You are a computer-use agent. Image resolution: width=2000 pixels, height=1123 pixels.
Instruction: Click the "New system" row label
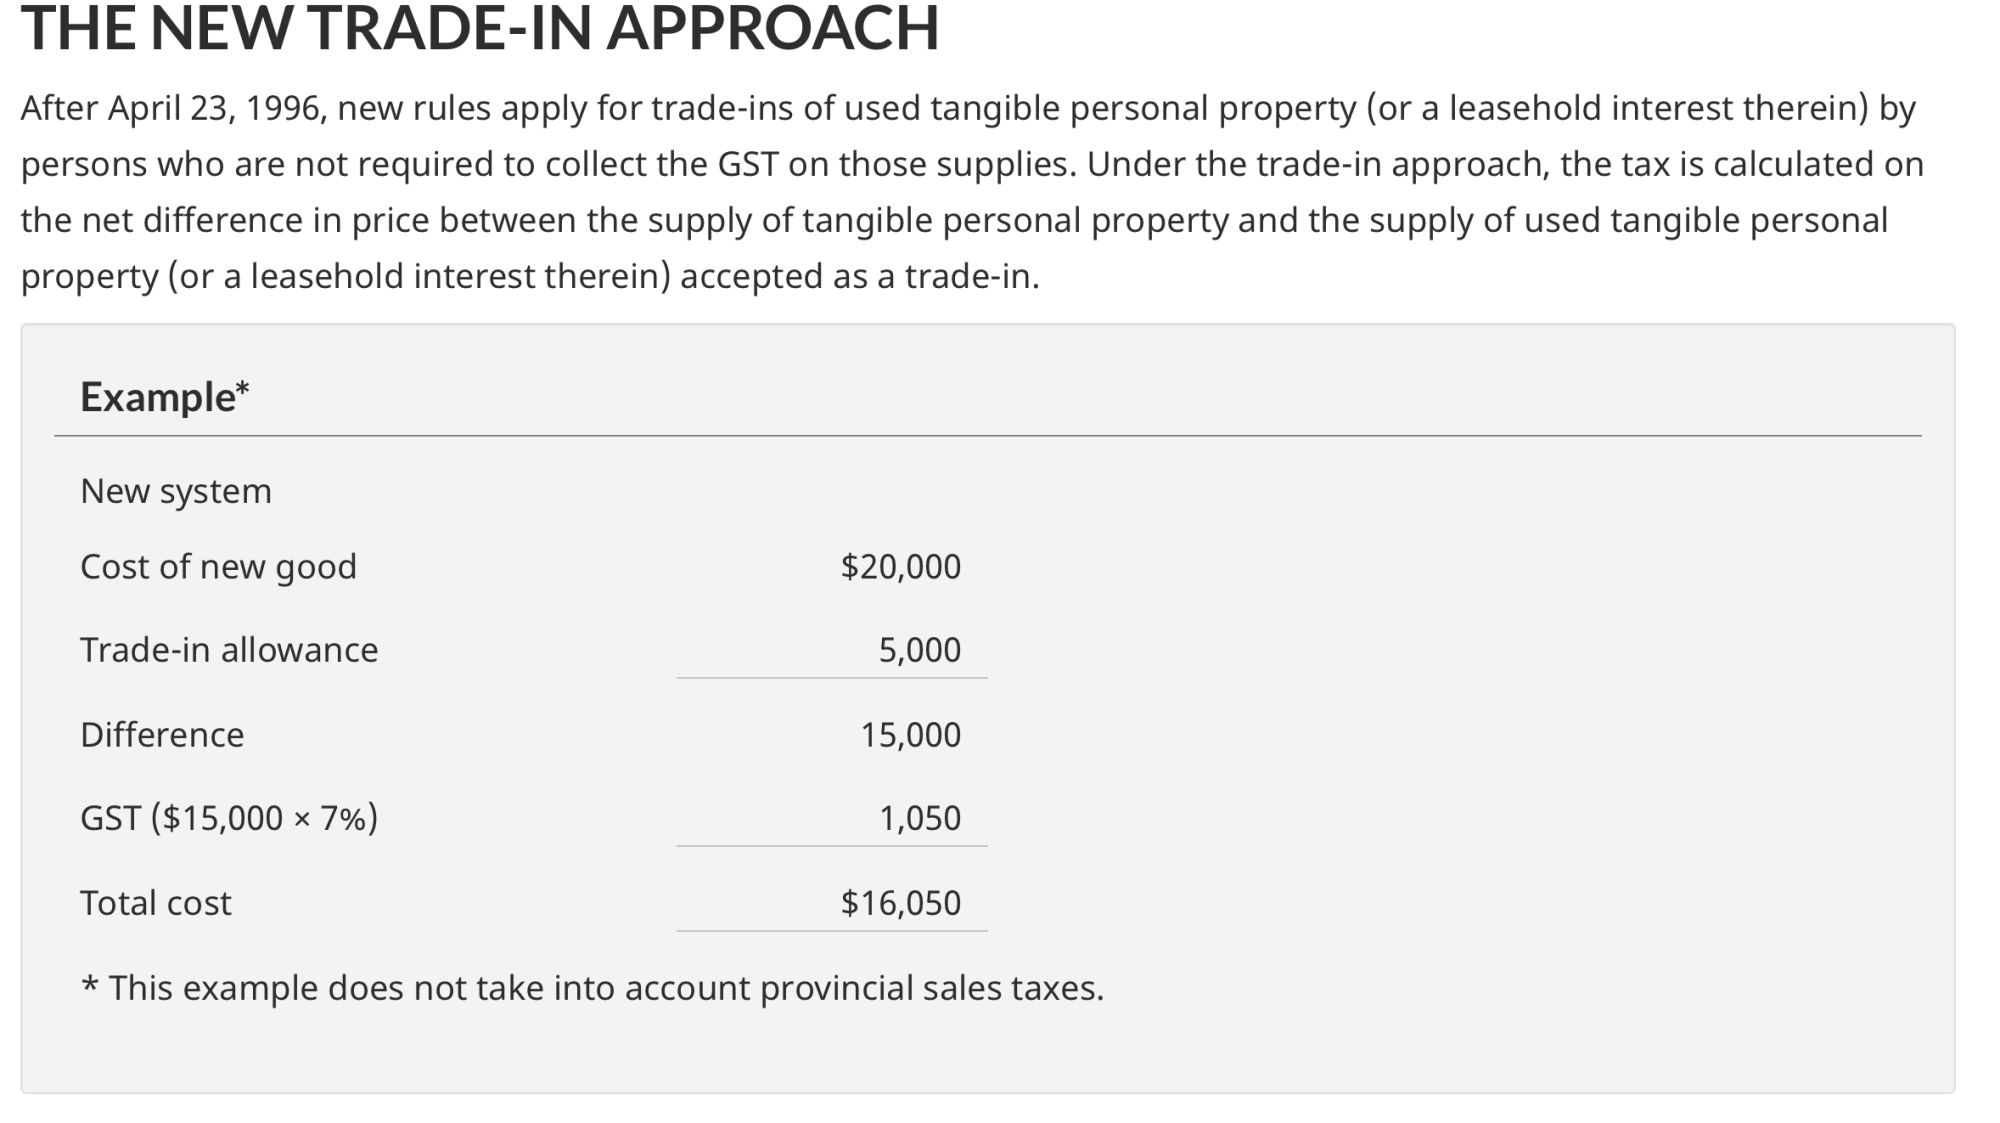(x=176, y=491)
